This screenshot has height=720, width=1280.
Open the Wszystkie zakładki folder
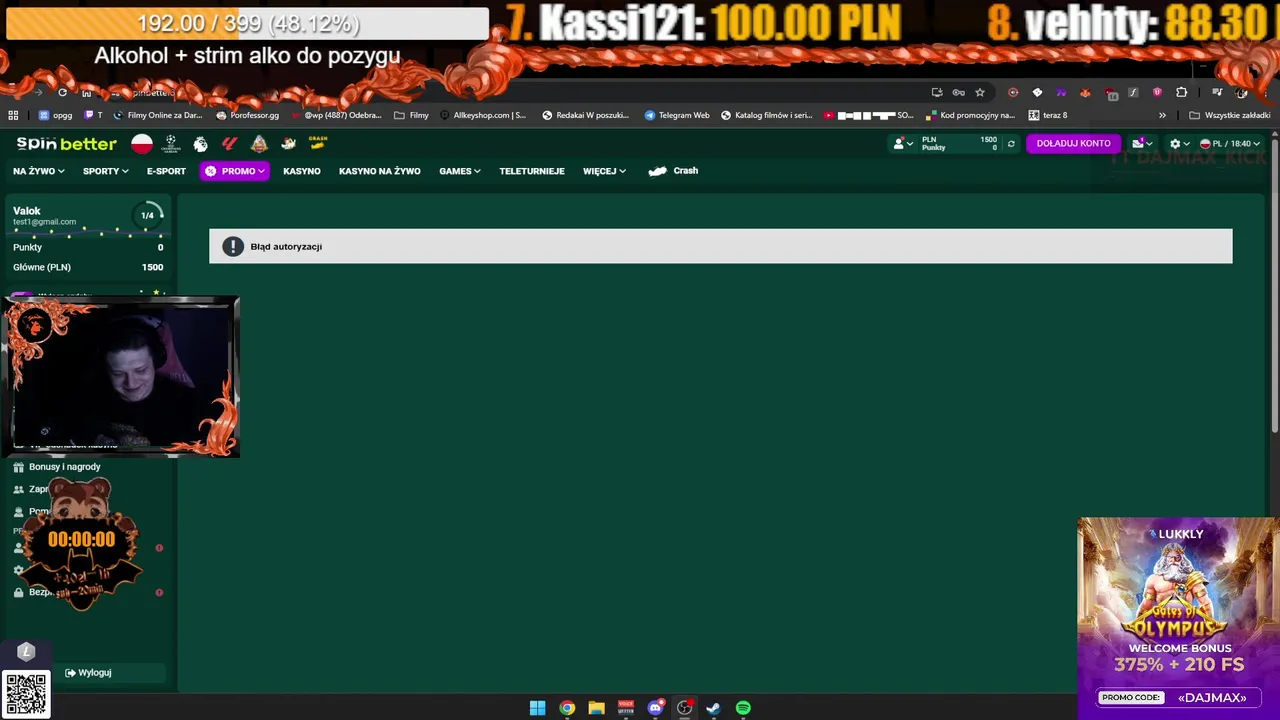point(1229,115)
